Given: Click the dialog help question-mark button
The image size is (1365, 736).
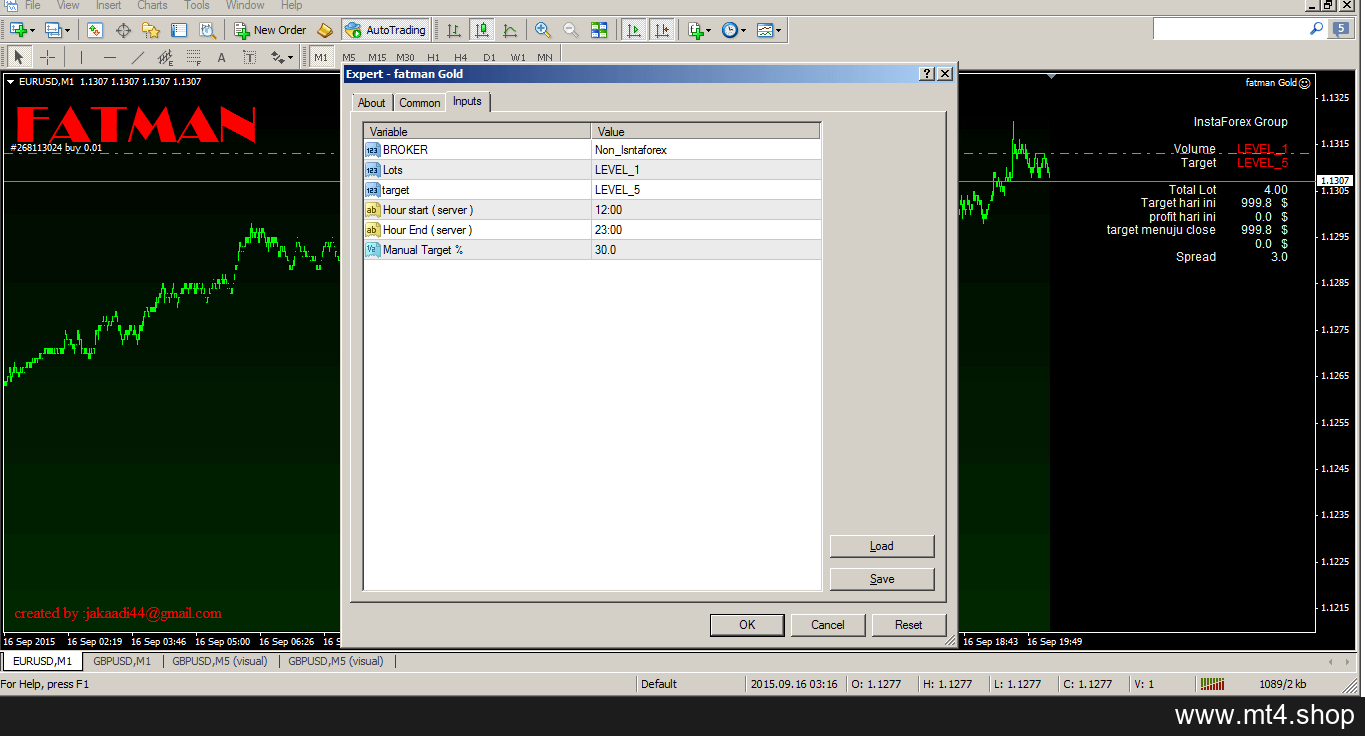Looking at the screenshot, I should 927,74.
